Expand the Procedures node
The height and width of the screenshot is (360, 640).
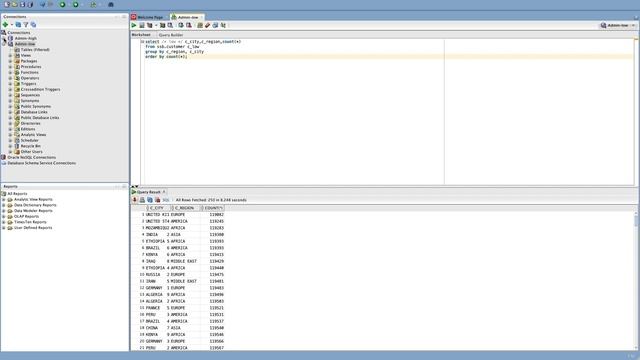pos(10,67)
